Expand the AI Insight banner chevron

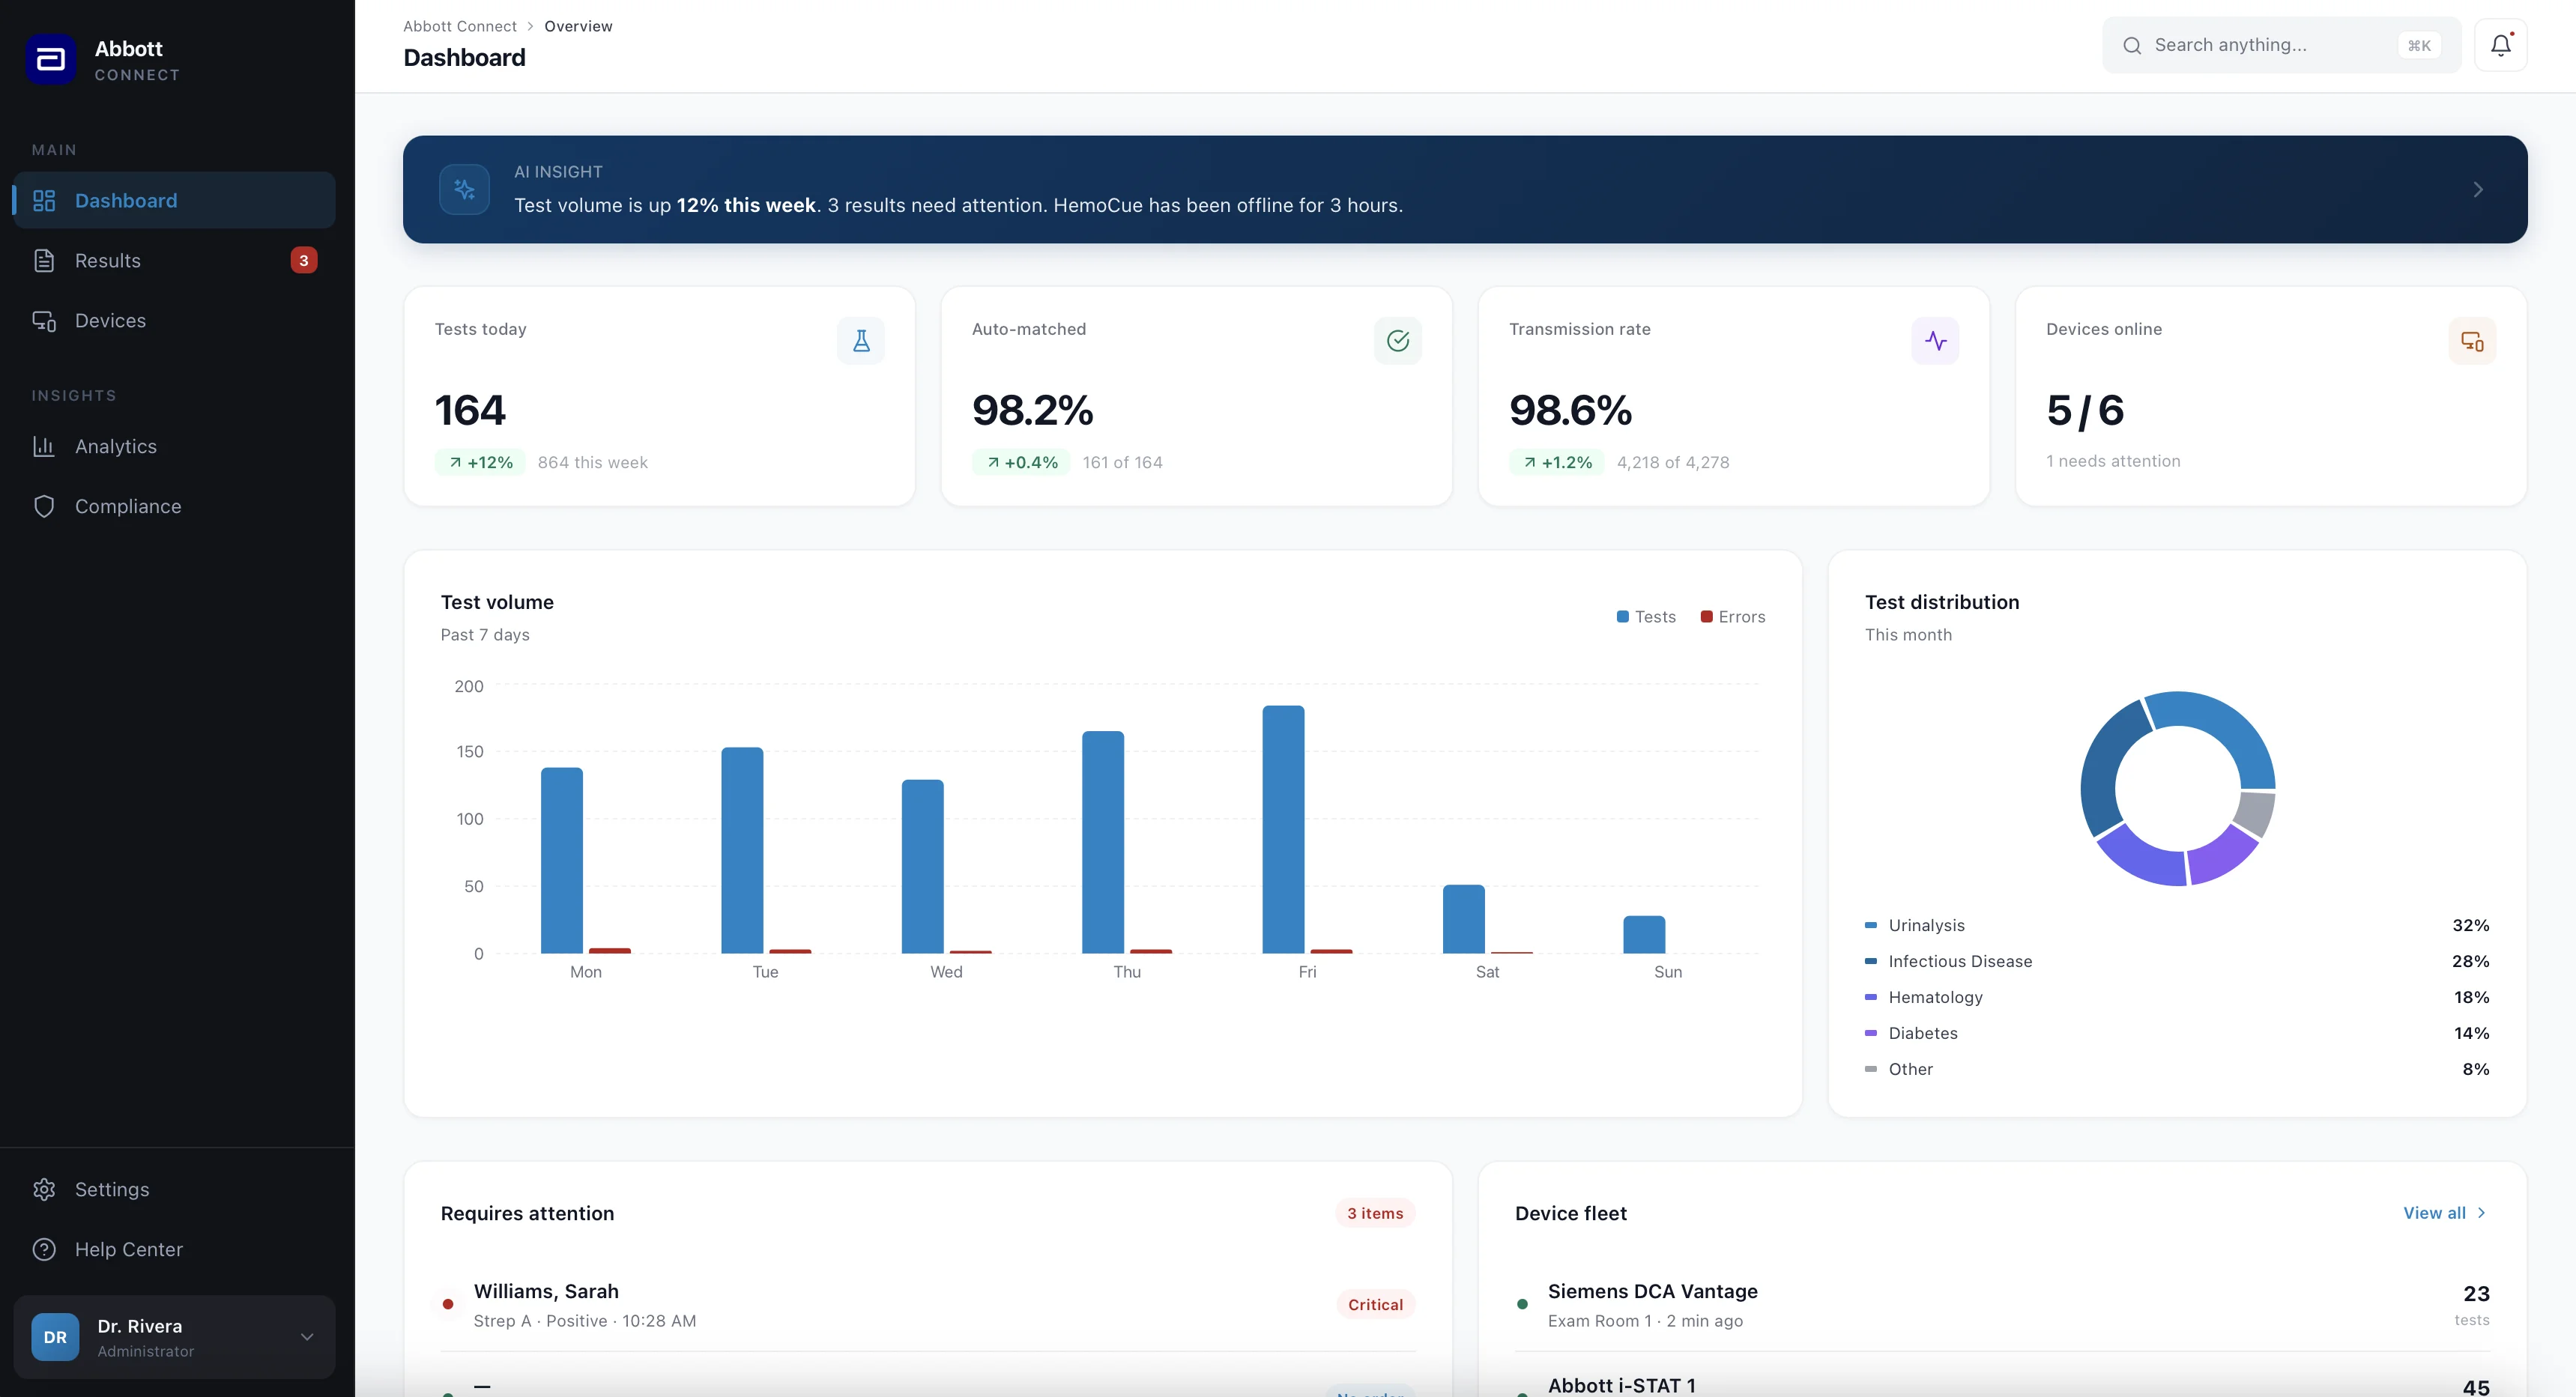pyautogui.click(x=2478, y=190)
